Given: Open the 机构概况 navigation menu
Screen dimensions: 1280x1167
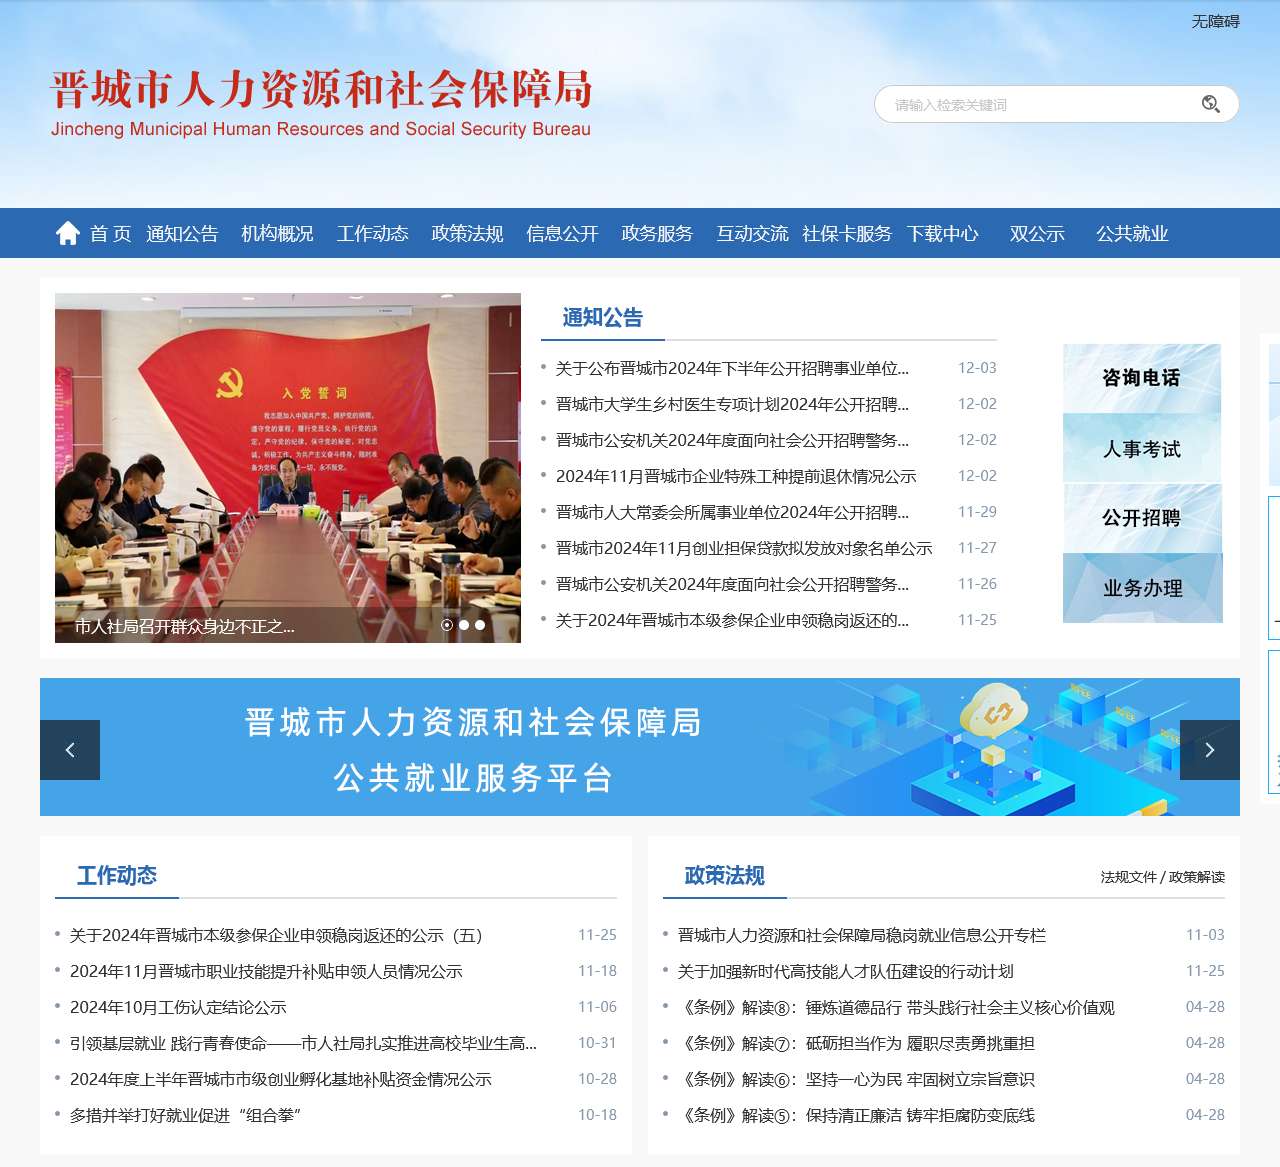Looking at the screenshot, I should point(277,233).
